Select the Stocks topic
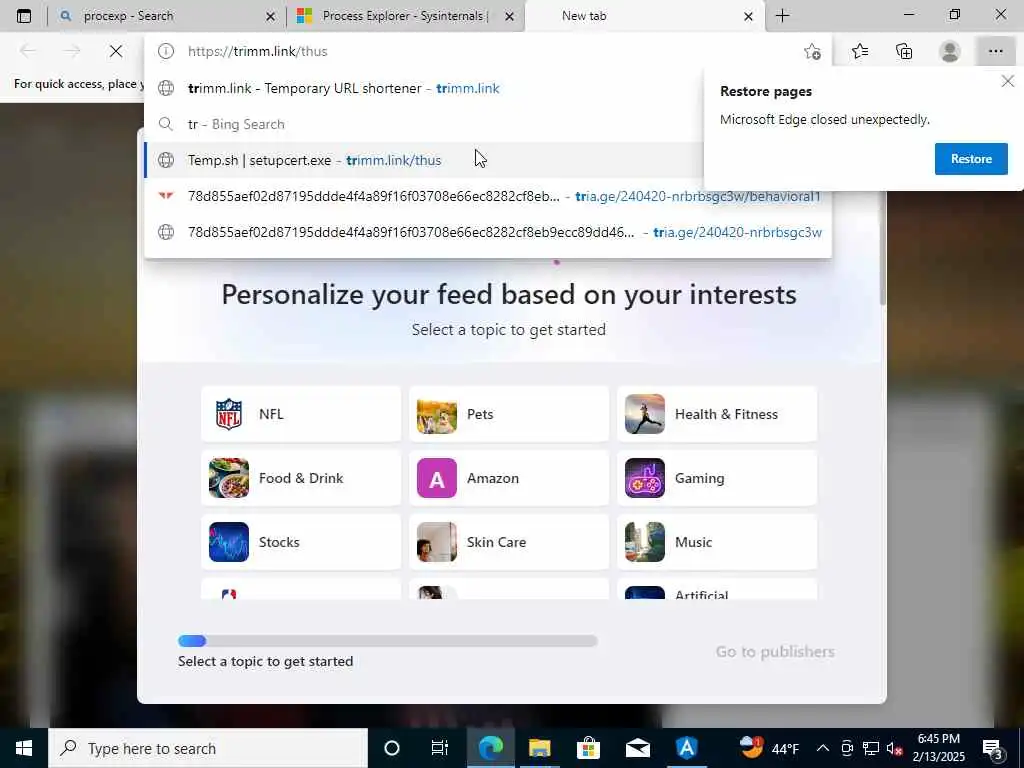Viewport: 1024px width, 768px height. pyautogui.click(x=301, y=542)
